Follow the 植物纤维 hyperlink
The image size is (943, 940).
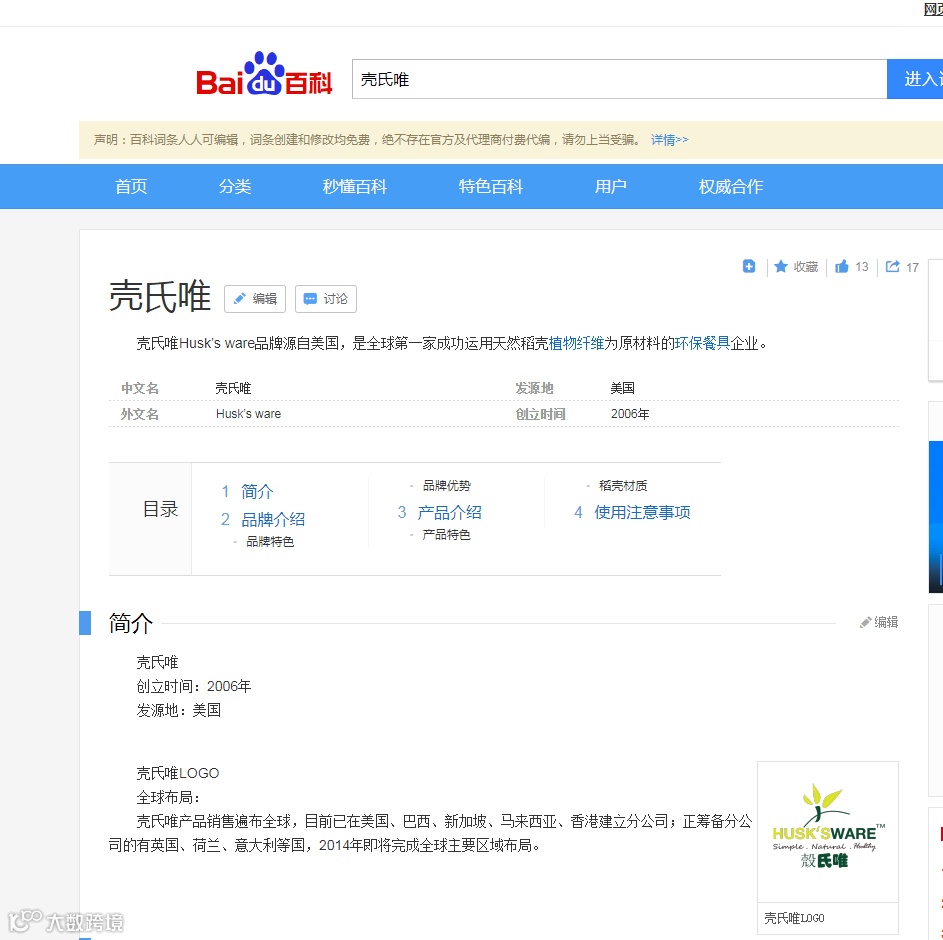(x=576, y=343)
